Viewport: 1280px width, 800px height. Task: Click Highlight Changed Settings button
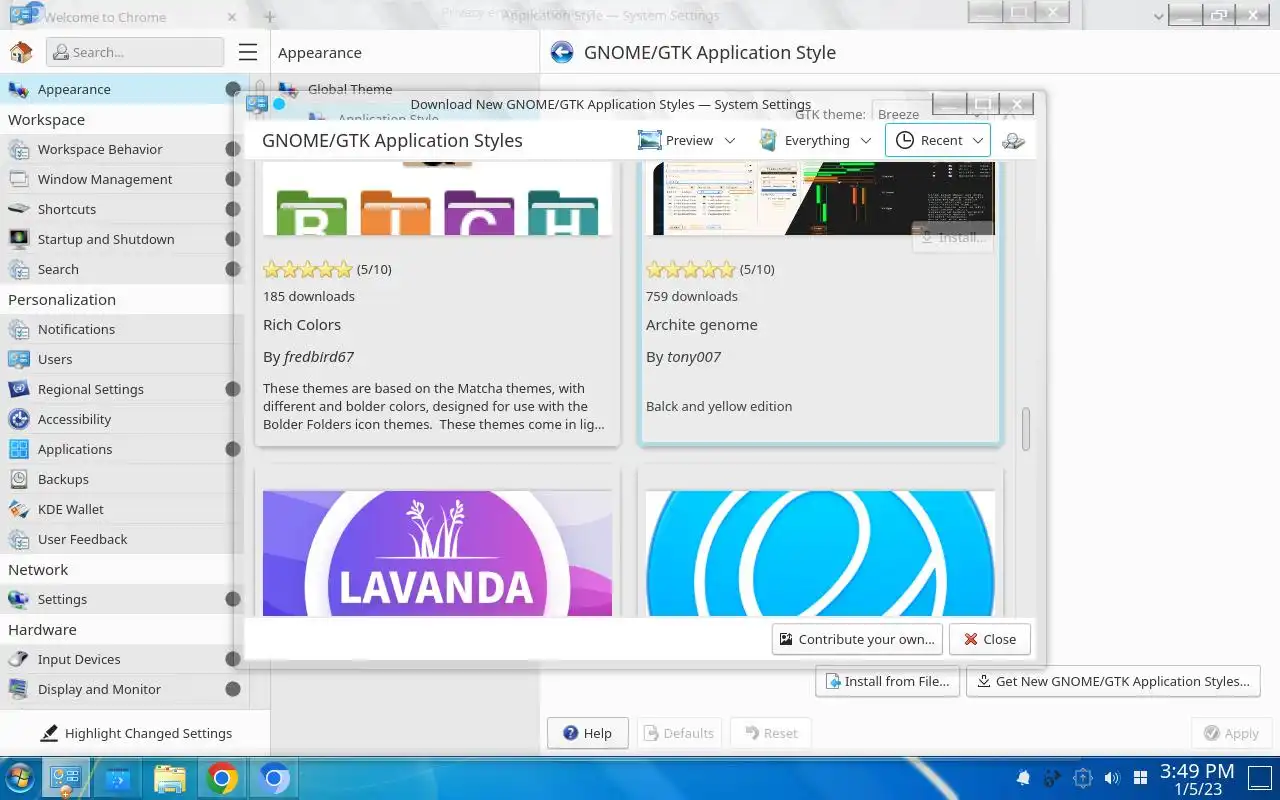coord(135,733)
